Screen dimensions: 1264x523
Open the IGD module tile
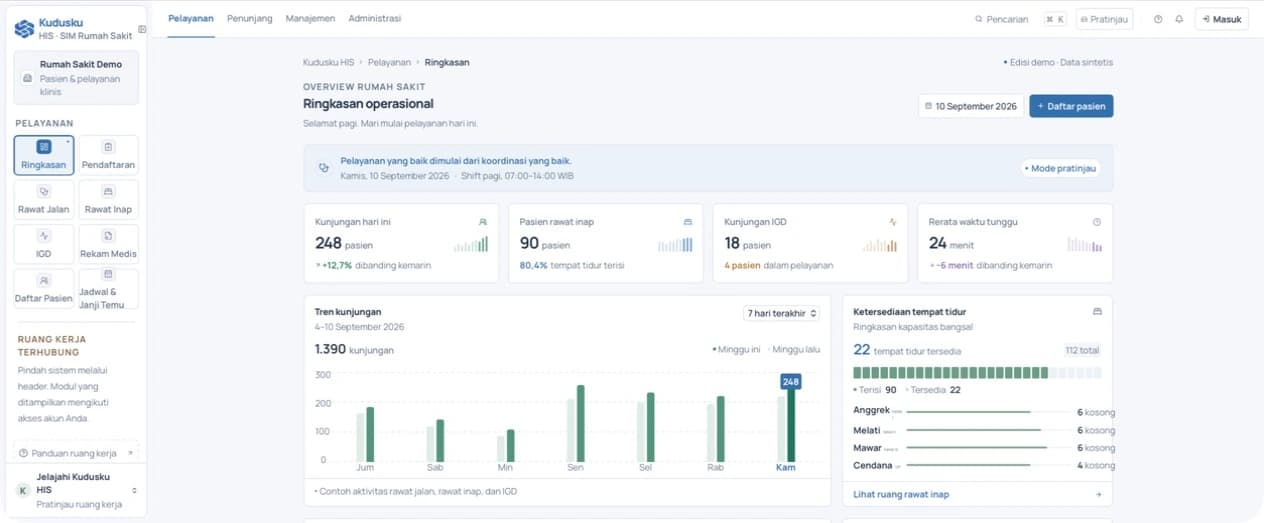[x=44, y=244]
